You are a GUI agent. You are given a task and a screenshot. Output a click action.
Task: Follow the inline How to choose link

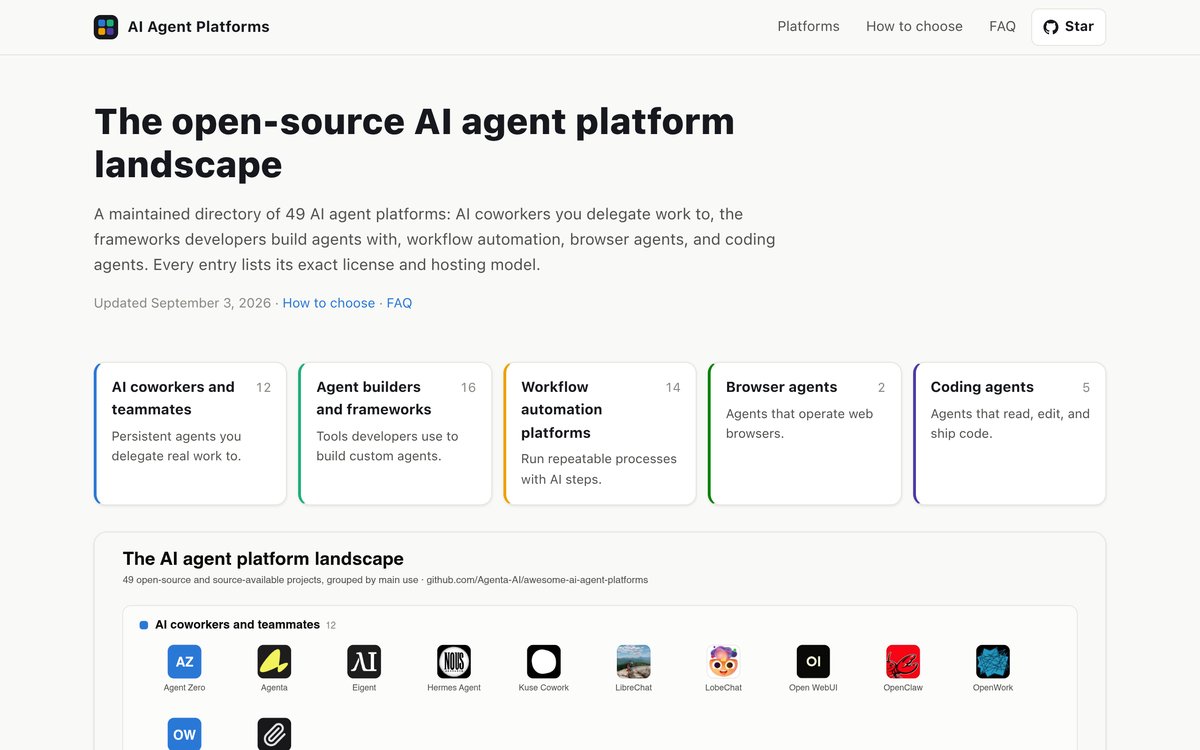(329, 303)
